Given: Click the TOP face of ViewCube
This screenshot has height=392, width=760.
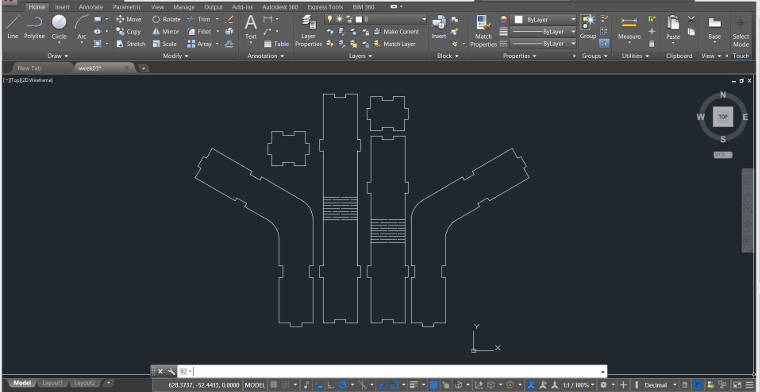Looking at the screenshot, I should 723,117.
